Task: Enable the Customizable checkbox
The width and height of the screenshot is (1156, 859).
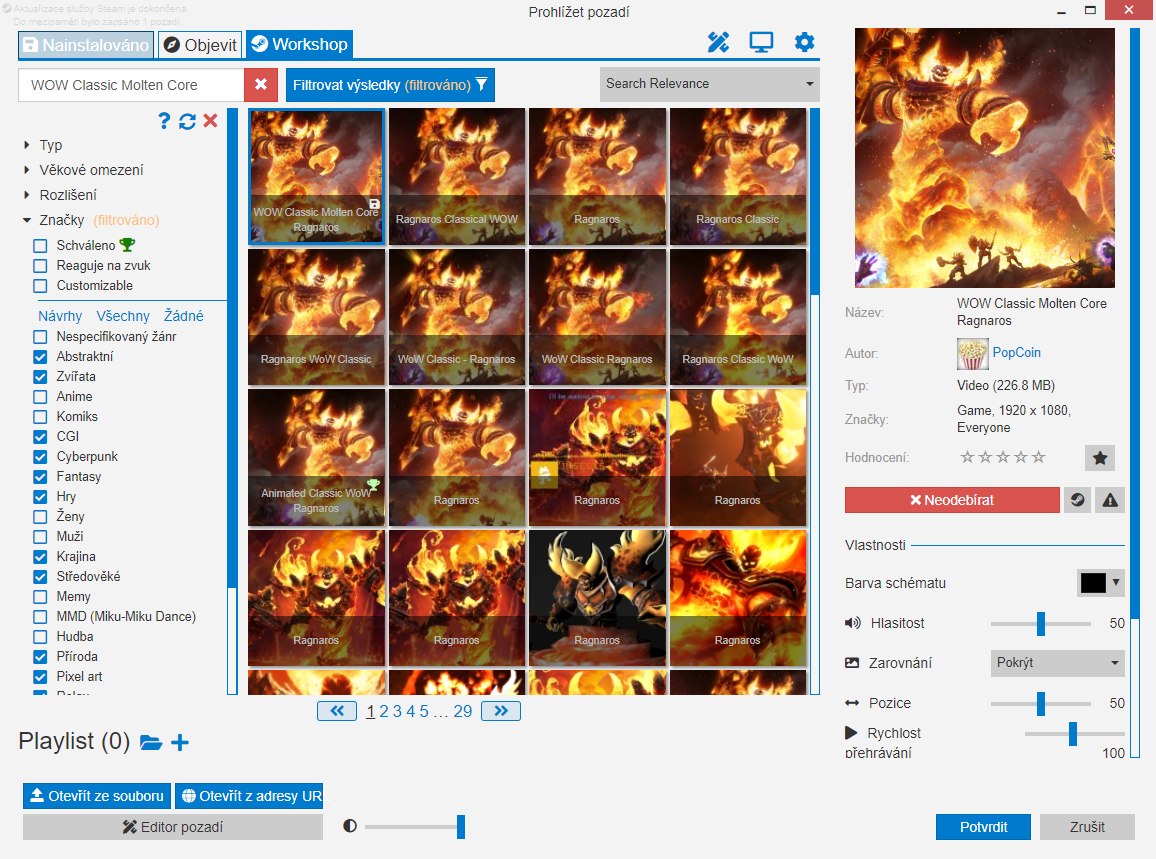Action: click(41, 285)
